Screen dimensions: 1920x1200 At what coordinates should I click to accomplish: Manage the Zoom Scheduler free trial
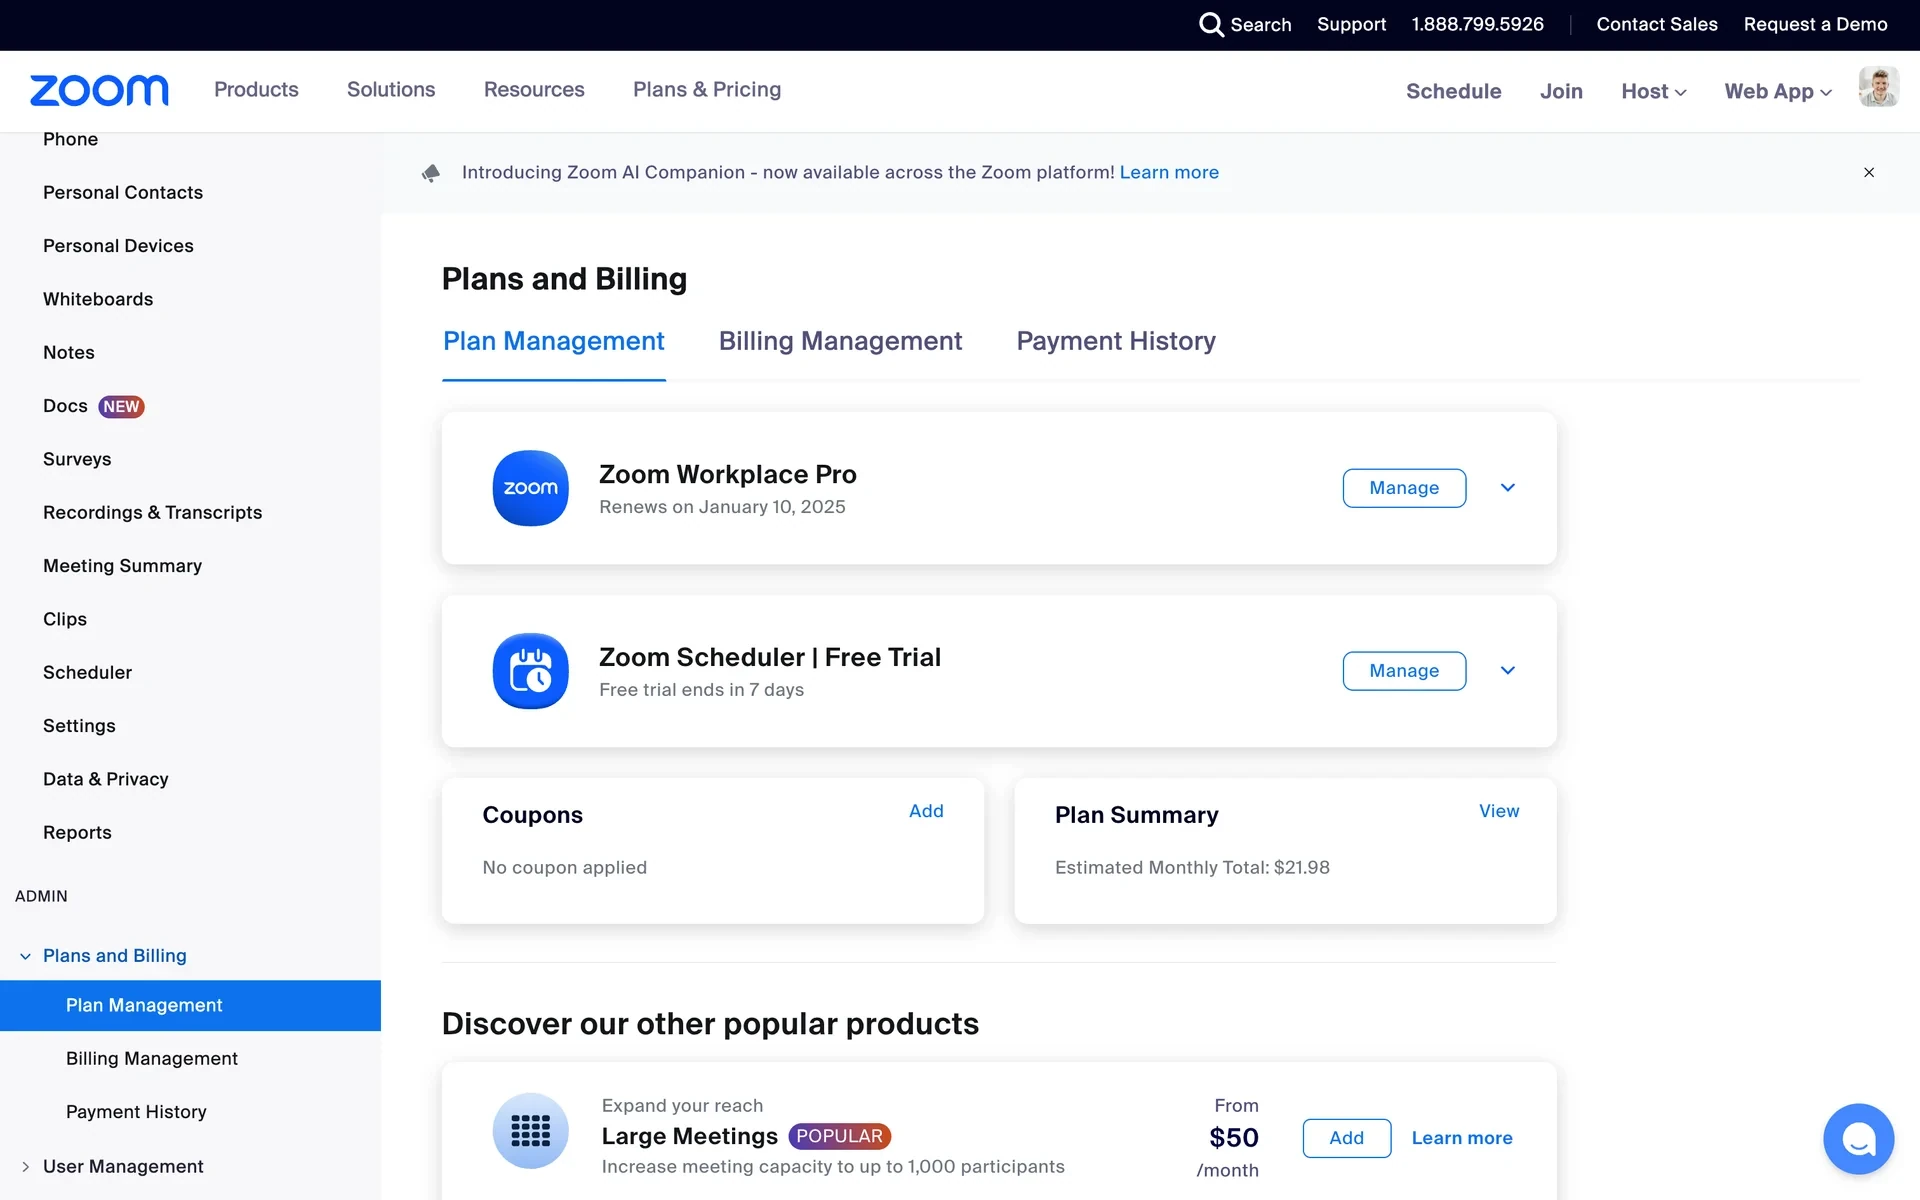1404,671
